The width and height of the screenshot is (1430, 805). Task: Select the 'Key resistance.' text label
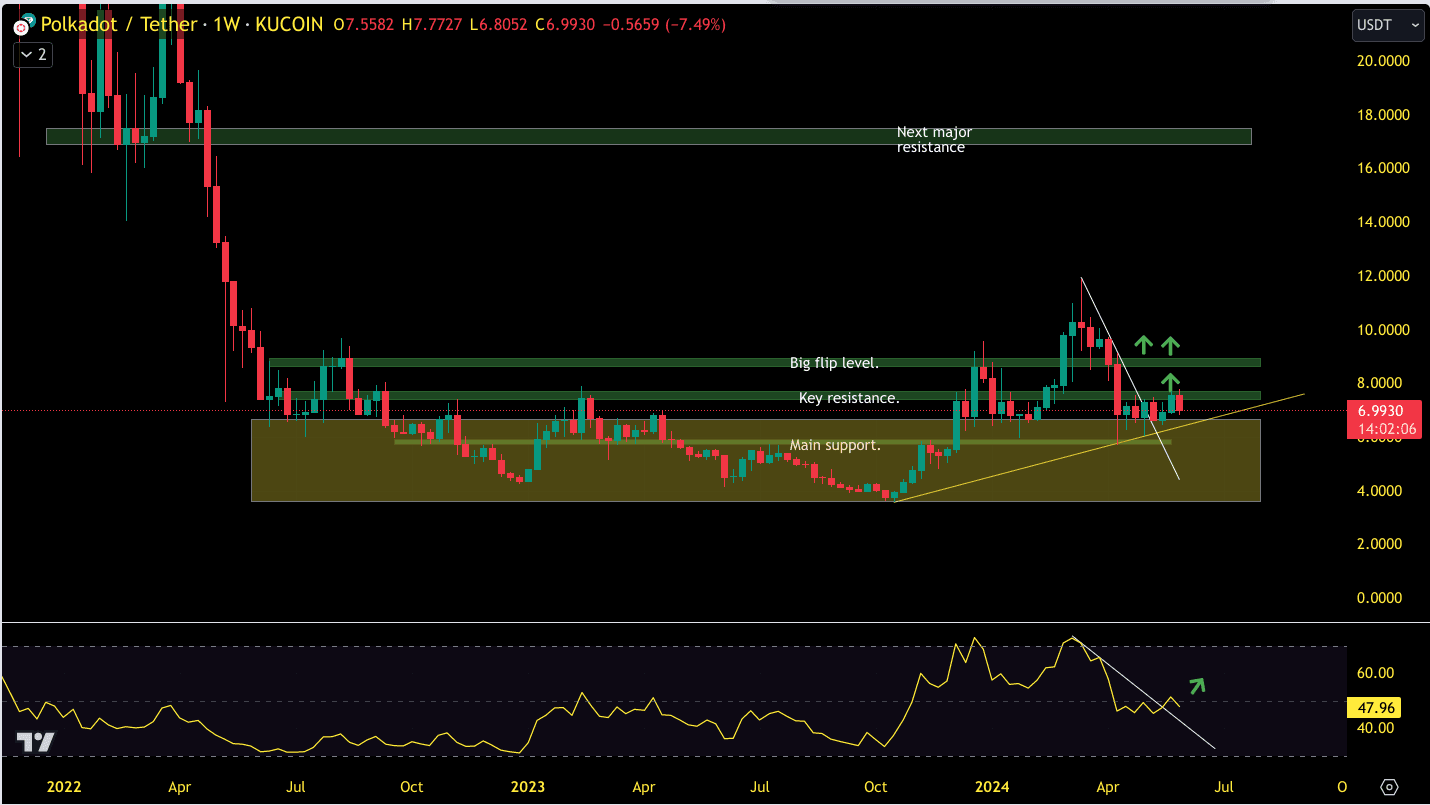tap(849, 398)
